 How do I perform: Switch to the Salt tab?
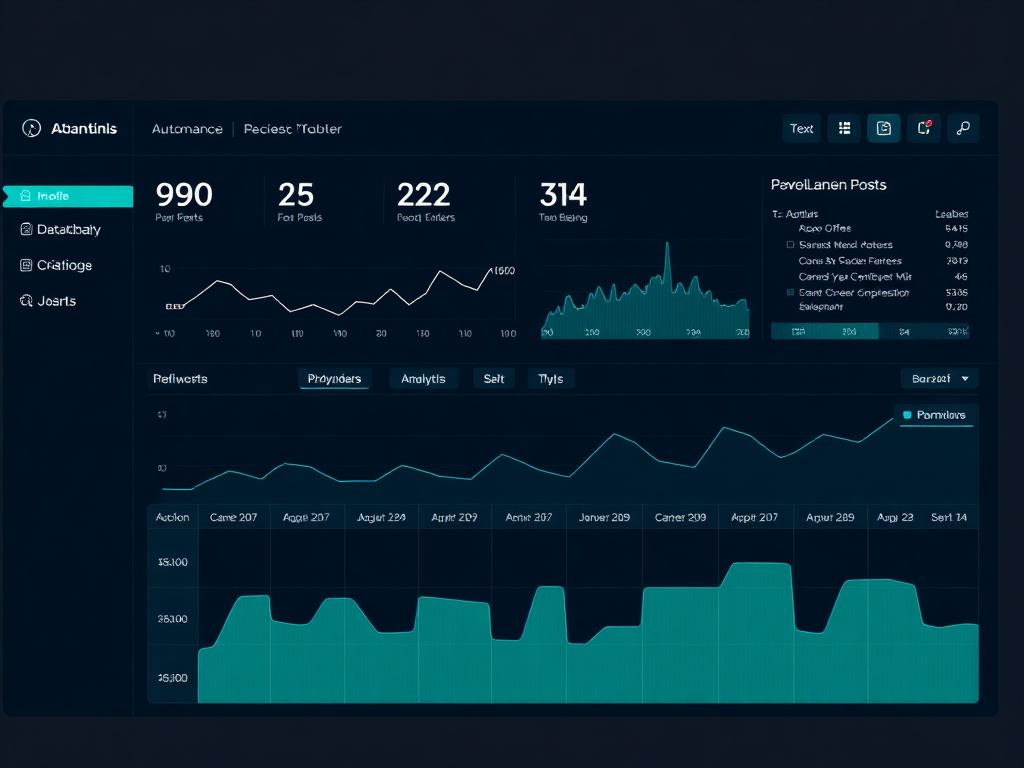494,379
